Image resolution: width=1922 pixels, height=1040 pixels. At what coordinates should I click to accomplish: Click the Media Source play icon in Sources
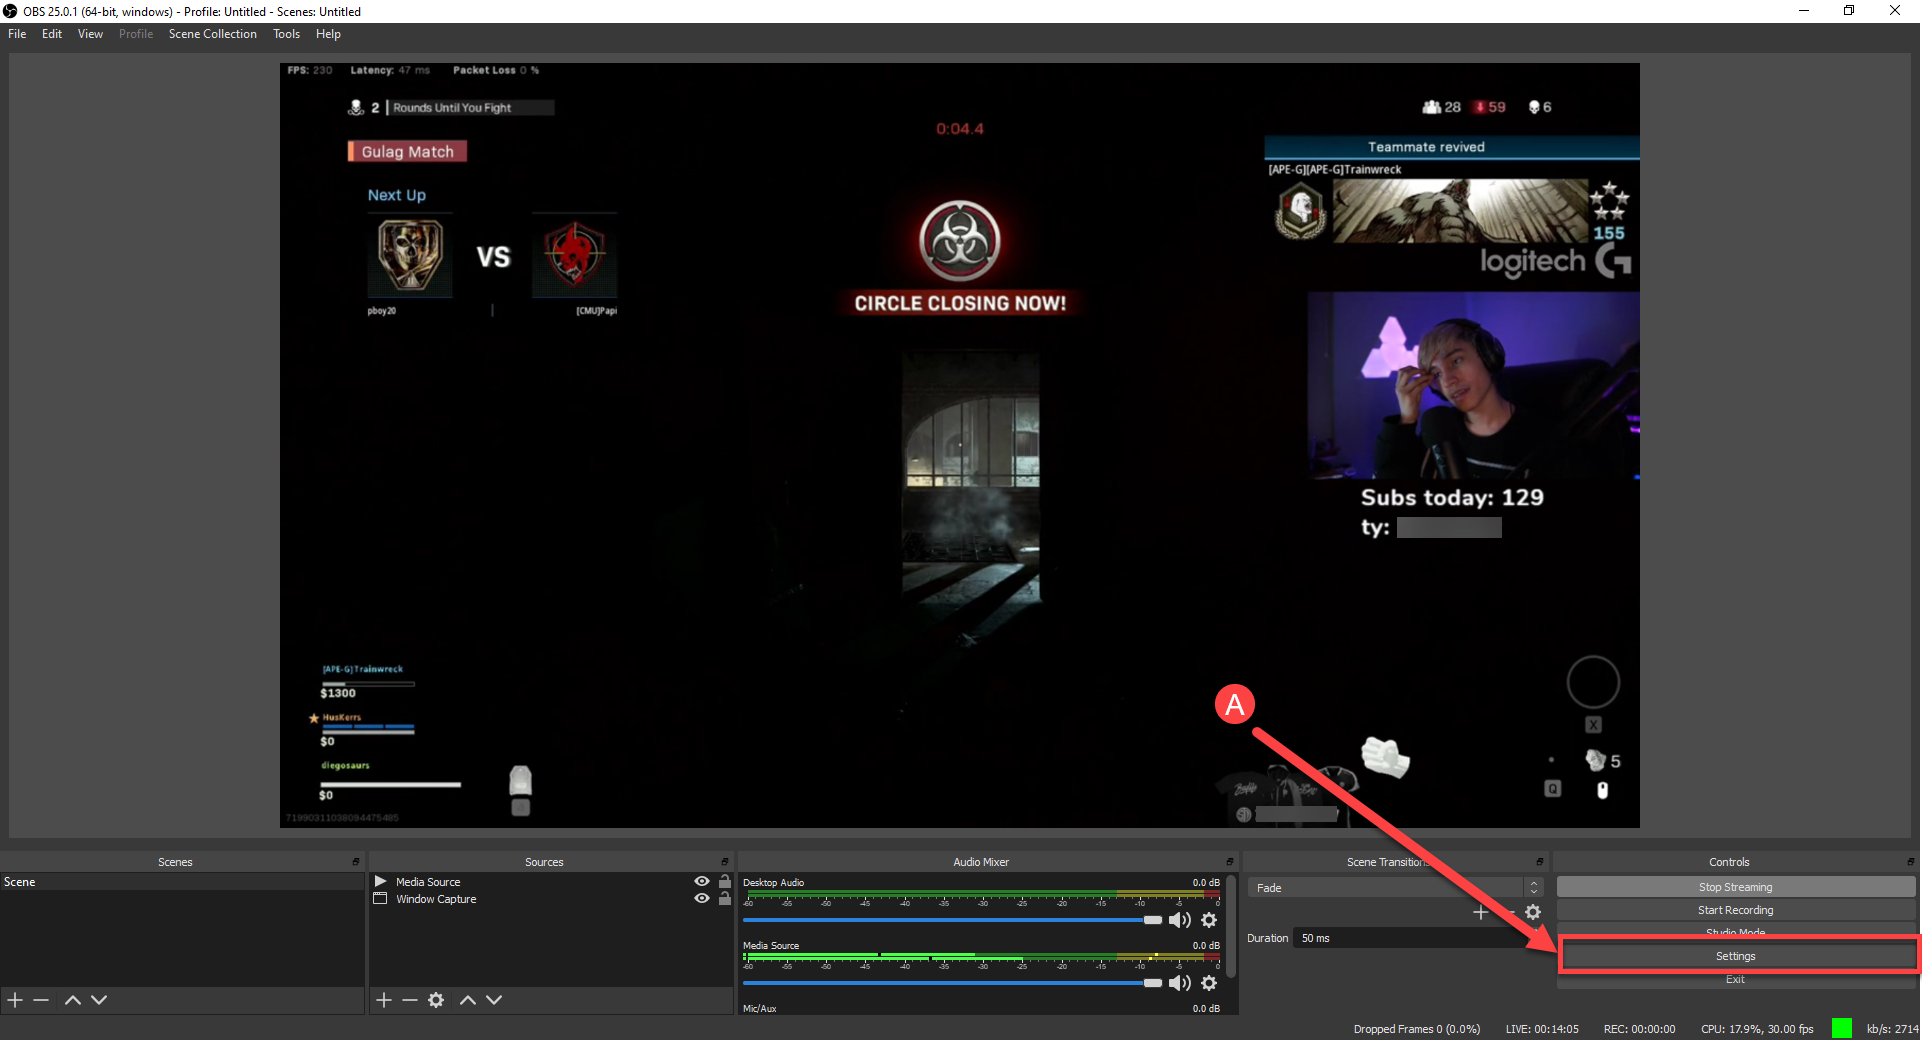click(x=380, y=882)
